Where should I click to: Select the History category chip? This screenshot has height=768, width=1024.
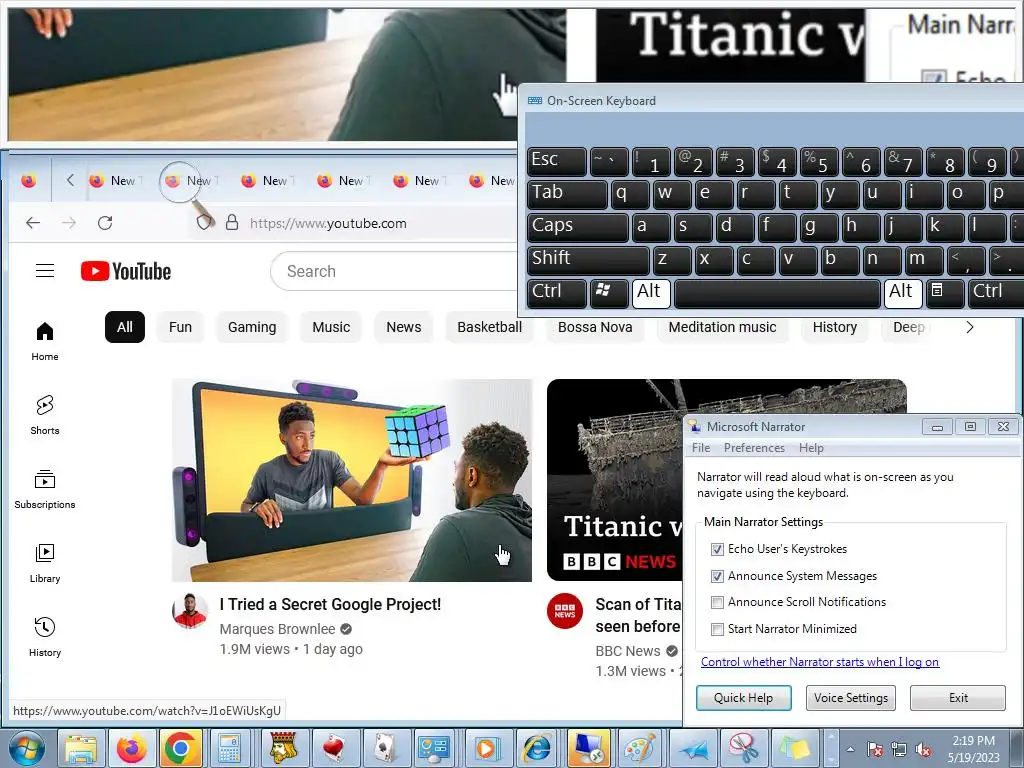pyautogui.click(x=835, y=327)
